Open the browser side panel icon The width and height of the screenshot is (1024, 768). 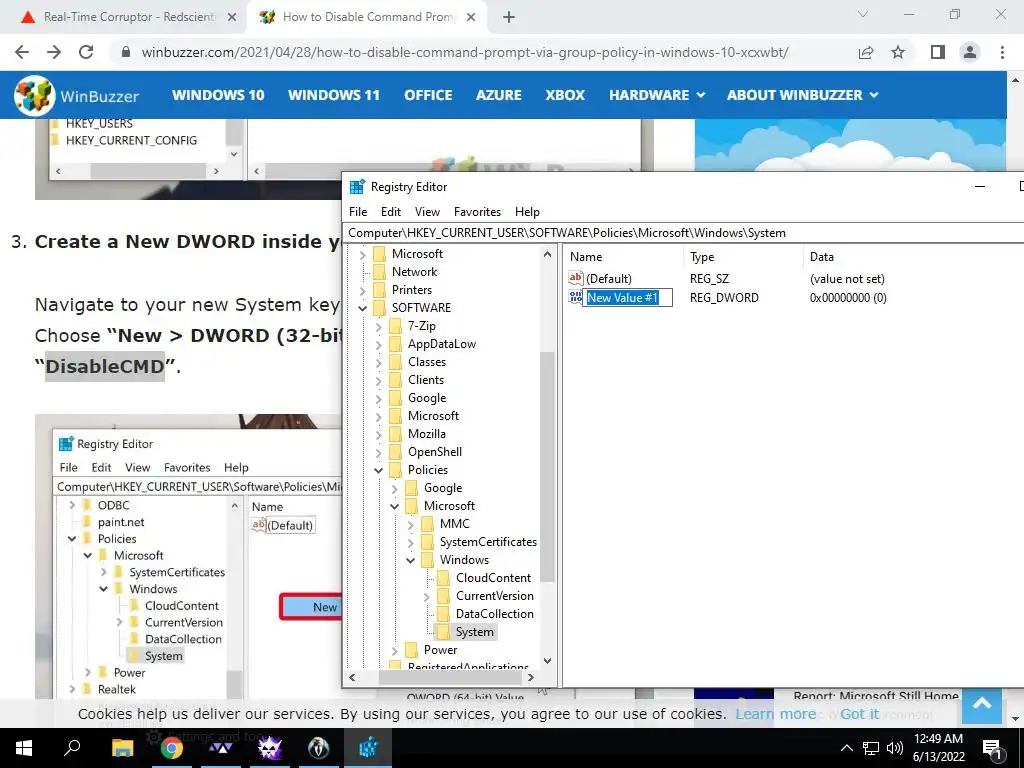point(938,52)
